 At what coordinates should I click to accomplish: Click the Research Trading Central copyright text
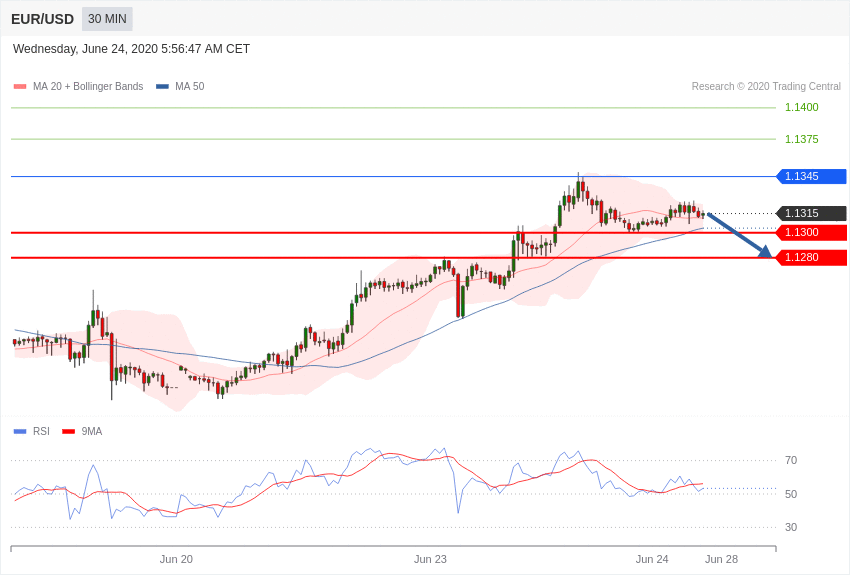pos(766,87)
